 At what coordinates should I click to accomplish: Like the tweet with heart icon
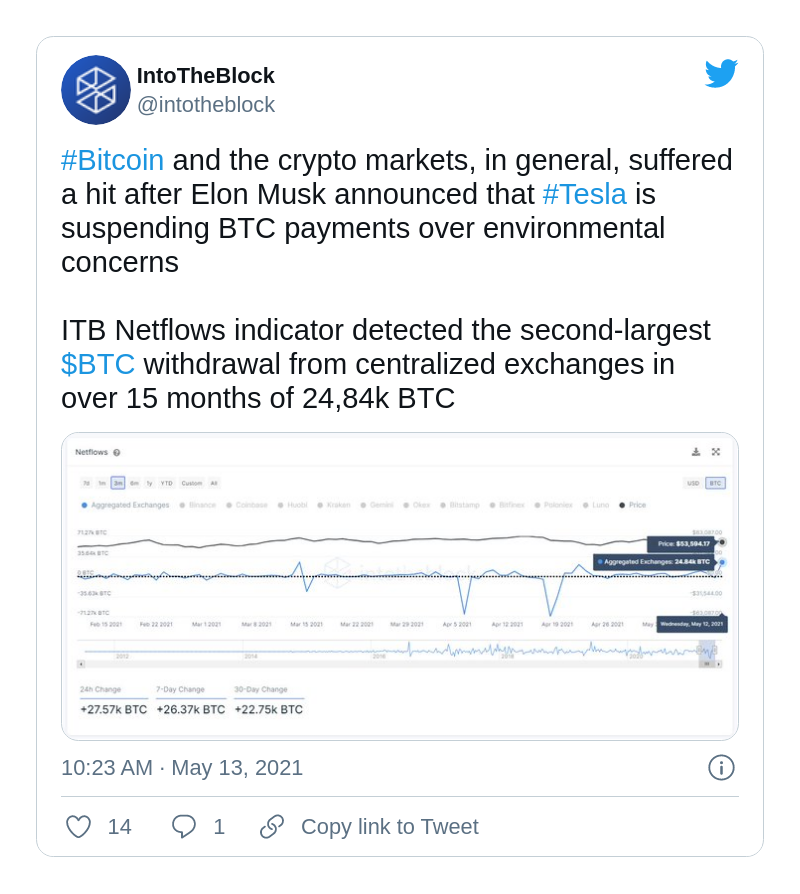[78, 827]
